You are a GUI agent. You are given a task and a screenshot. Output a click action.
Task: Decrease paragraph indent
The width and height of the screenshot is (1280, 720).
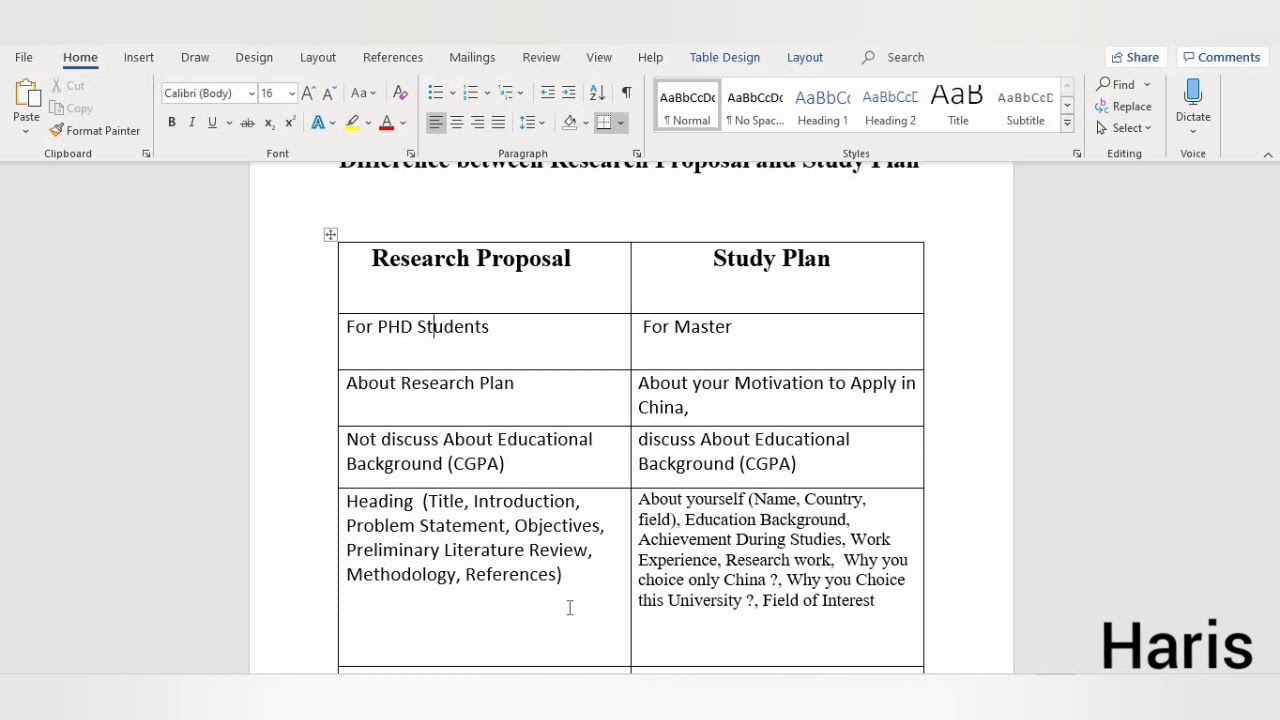click(x=547, y=93)
